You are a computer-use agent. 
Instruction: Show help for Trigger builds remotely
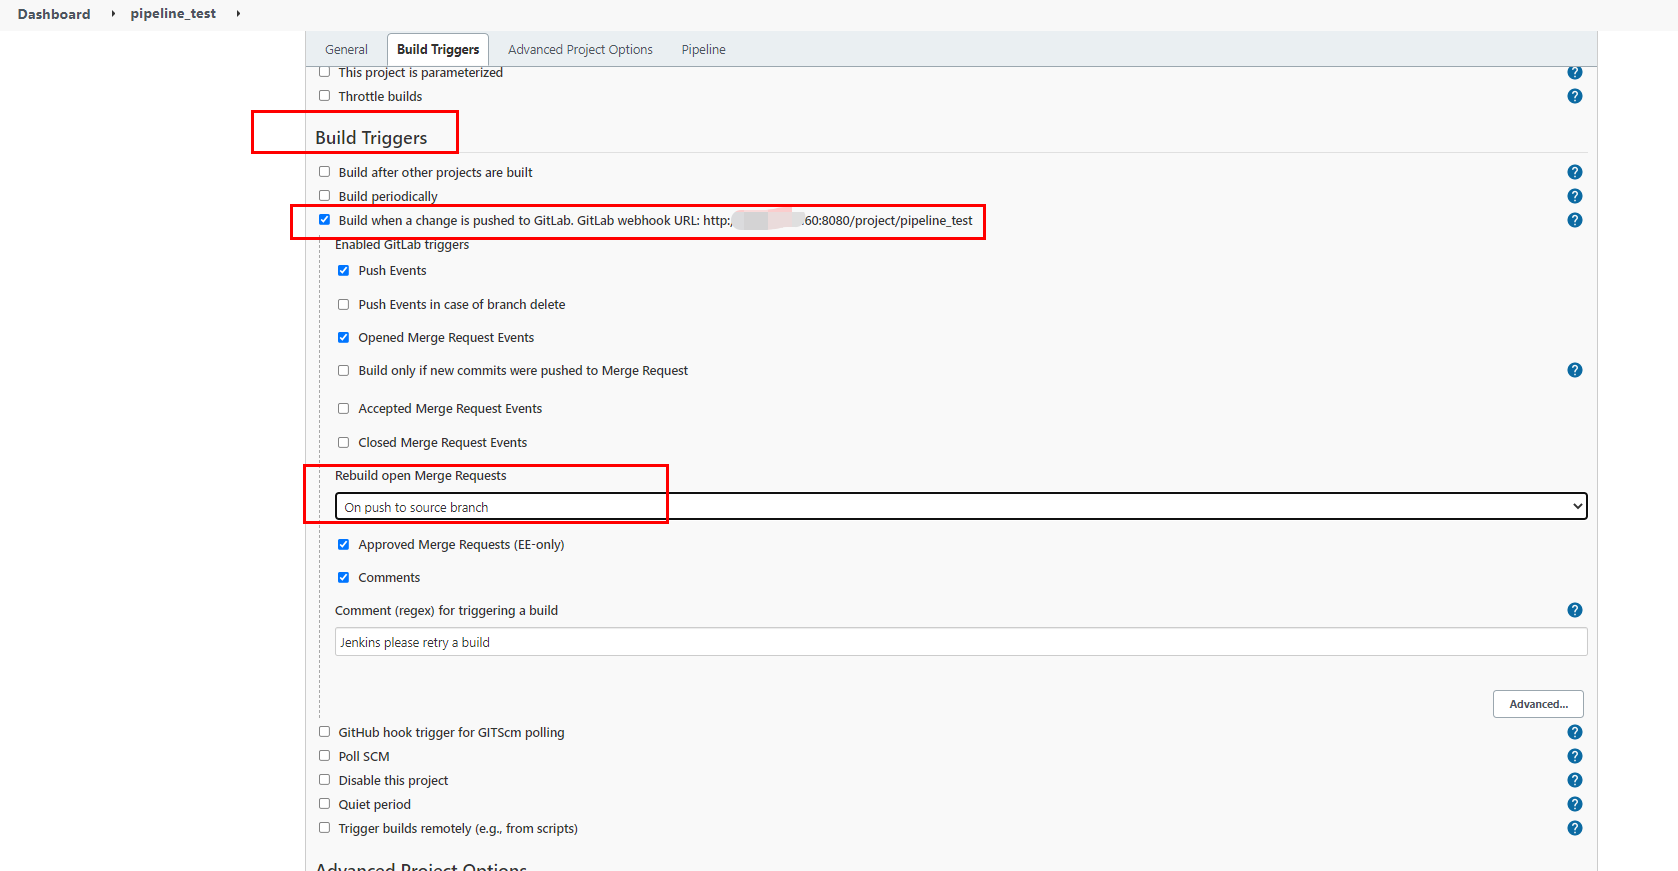click(1575, 828)
